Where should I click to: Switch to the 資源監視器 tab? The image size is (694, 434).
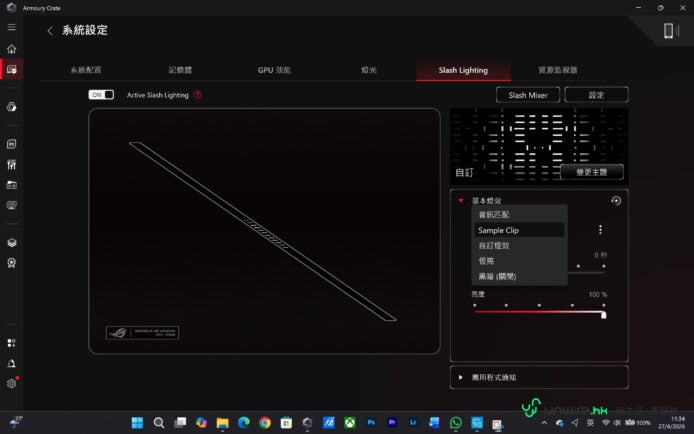coord(558,70)
